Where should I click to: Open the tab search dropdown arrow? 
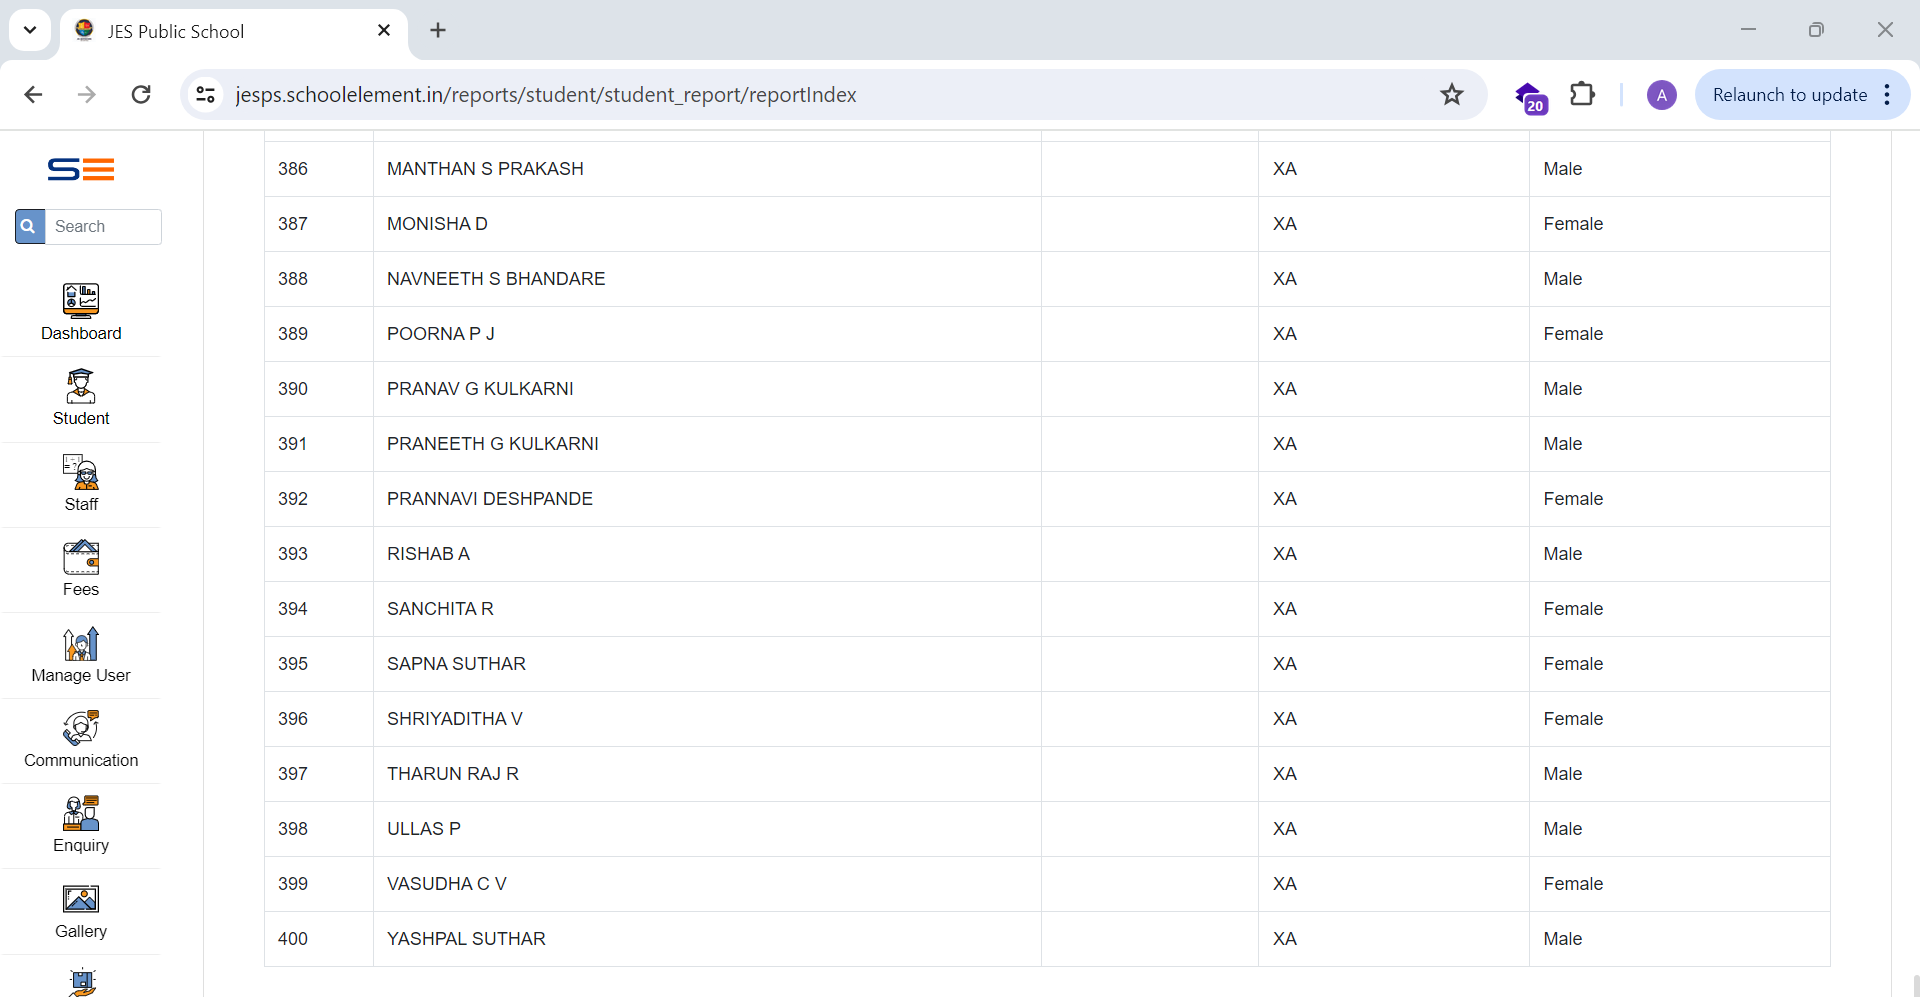pos(30,30)
